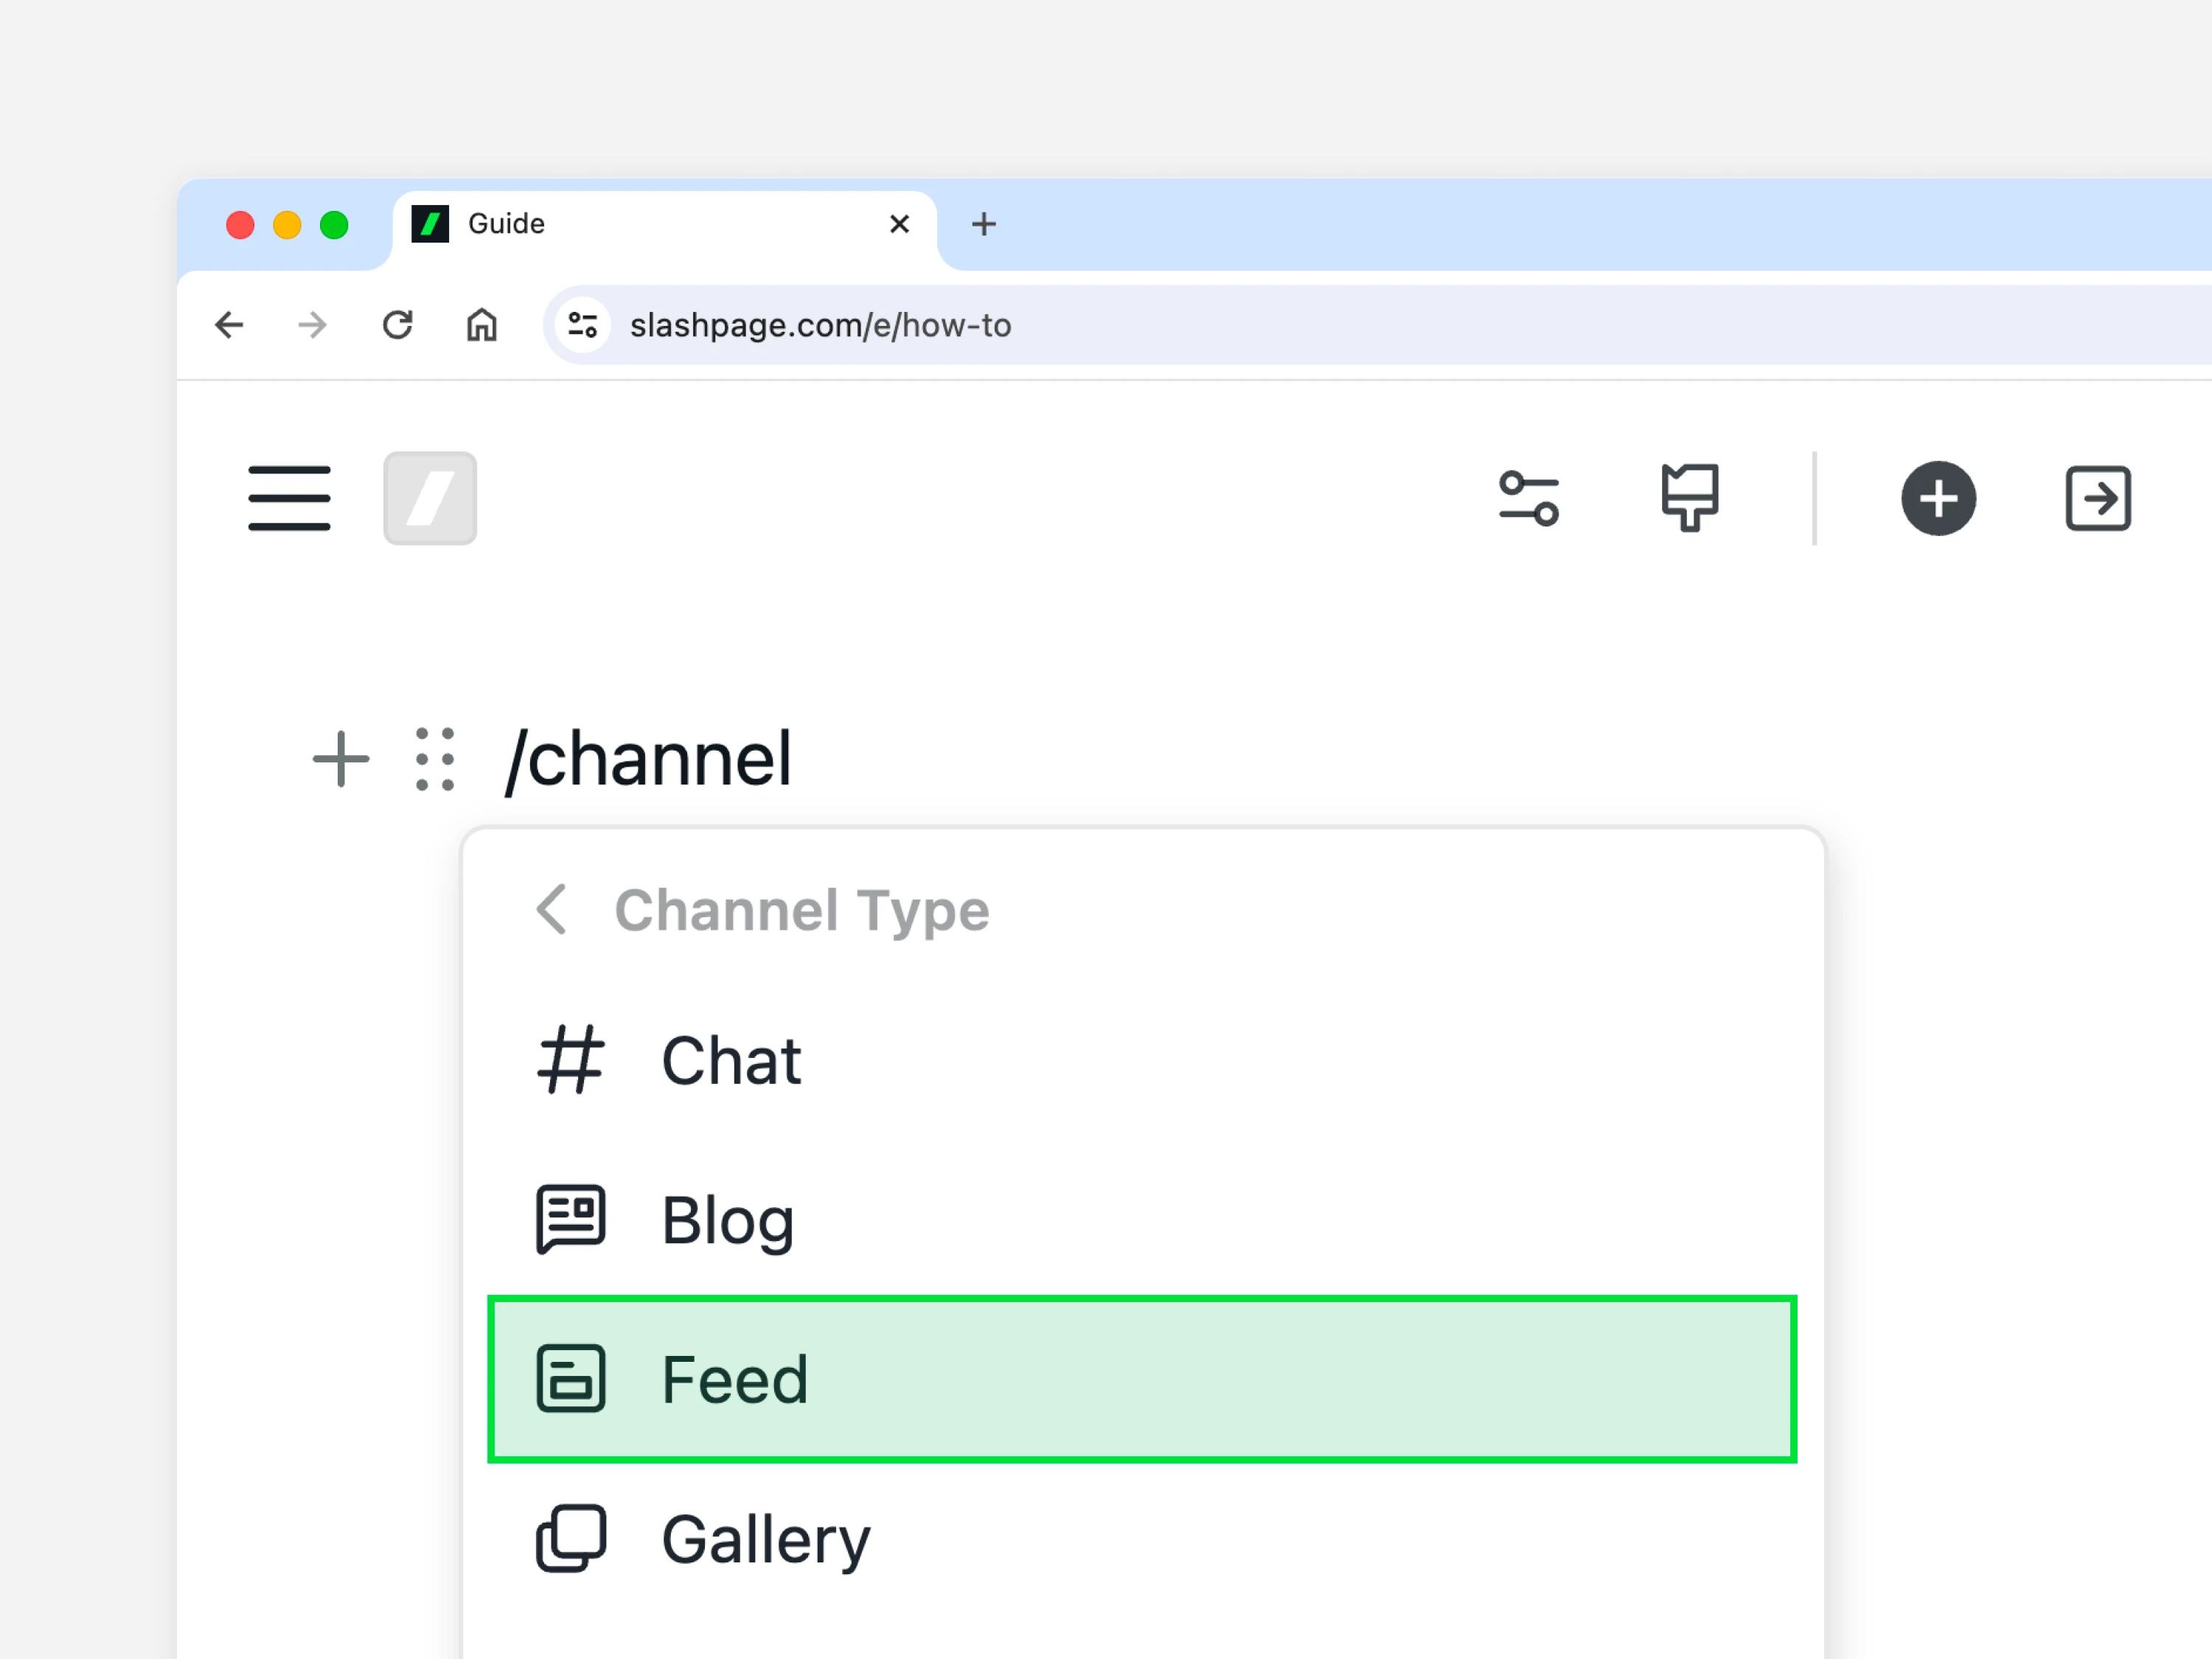
Task: Open site information icon in address bar
Action: [x=583, y=325]
